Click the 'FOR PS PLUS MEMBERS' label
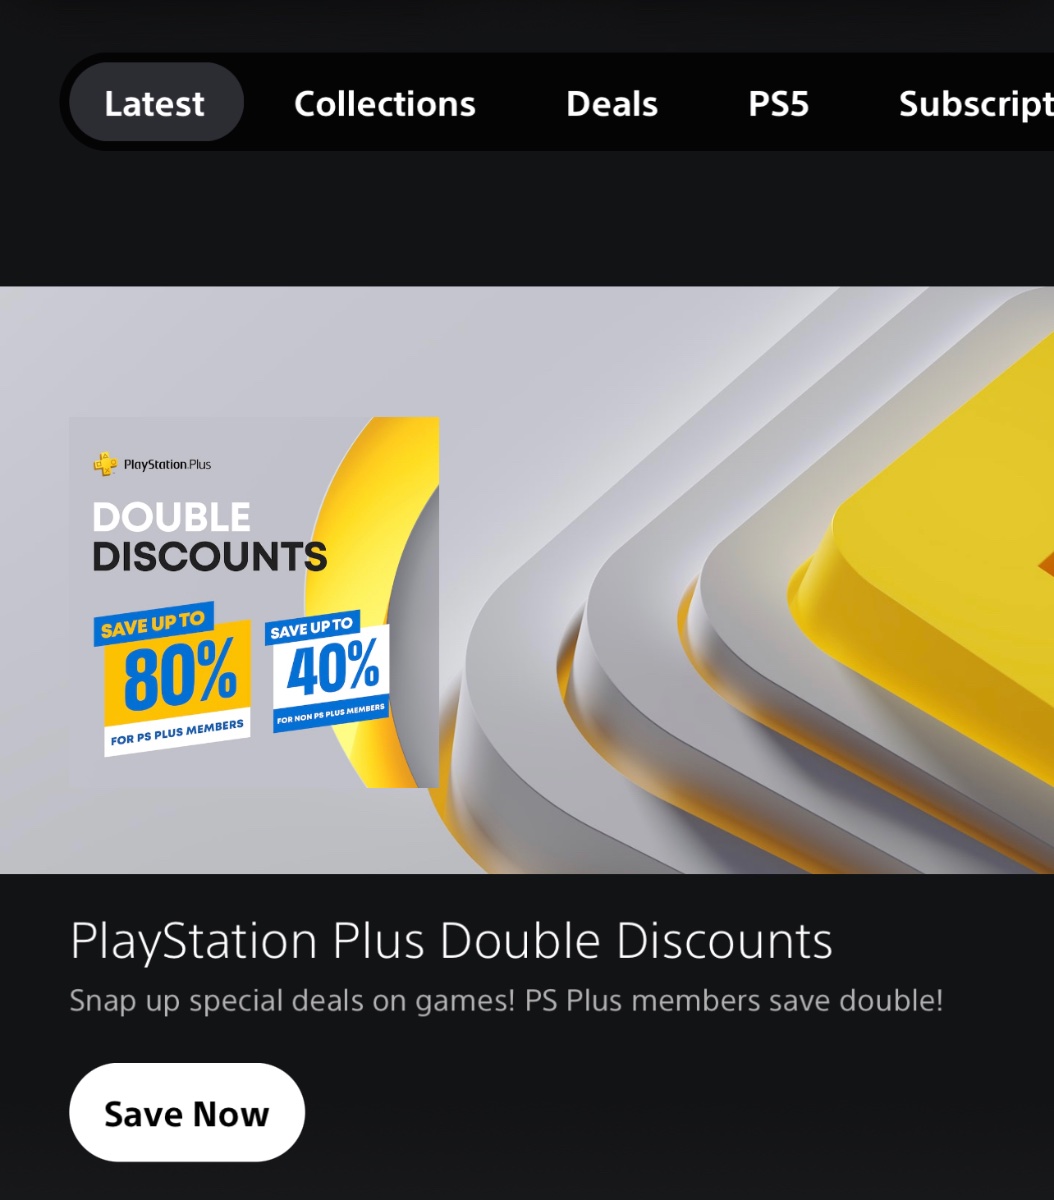This screenshot has height=1200, width=1054. coord(177,734)
